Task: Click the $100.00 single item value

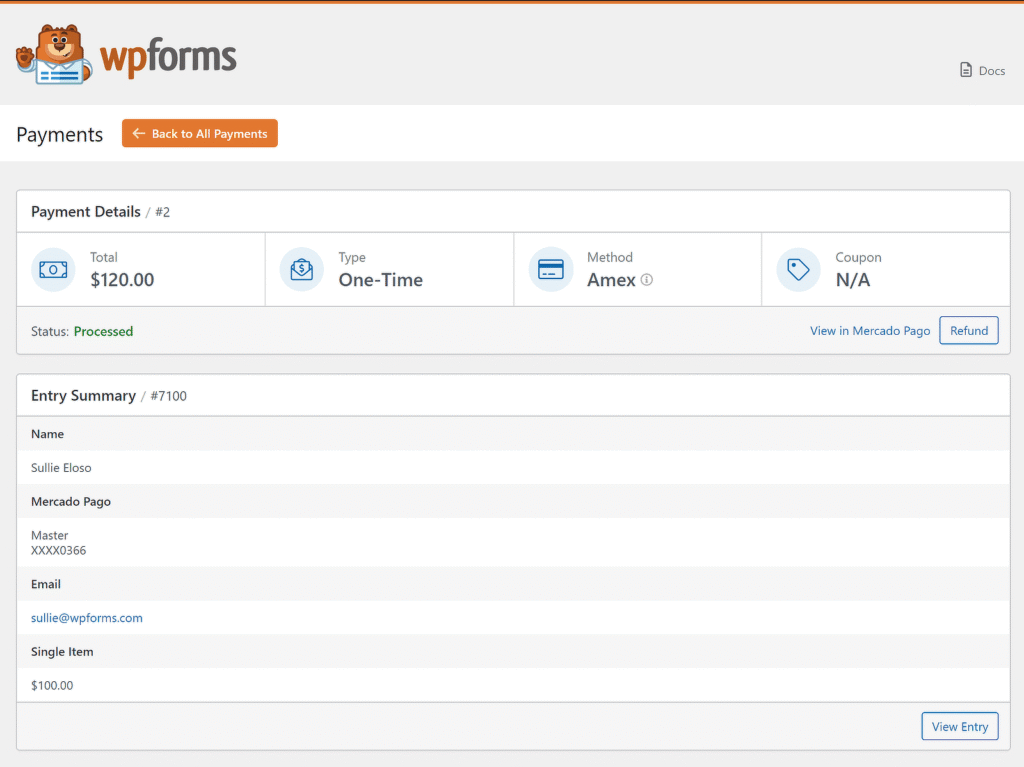Action: coord(52,685)
